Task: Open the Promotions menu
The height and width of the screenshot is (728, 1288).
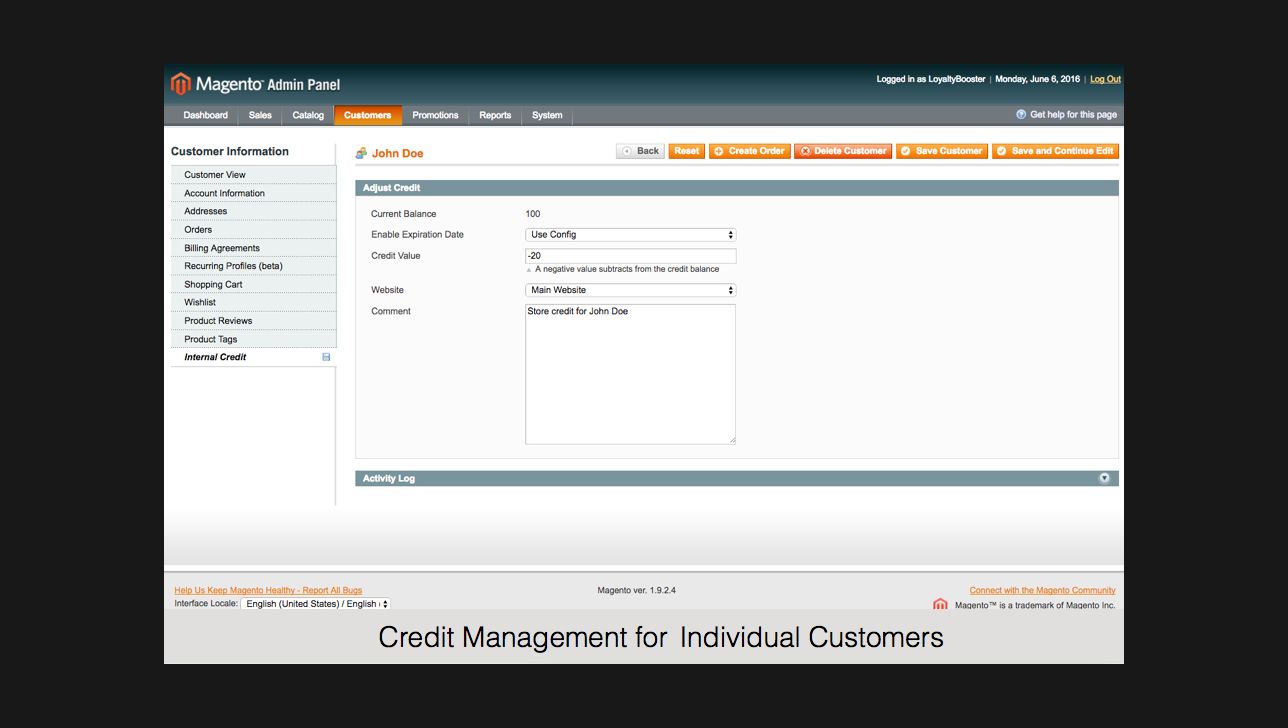Action: (x=435, y=115)
